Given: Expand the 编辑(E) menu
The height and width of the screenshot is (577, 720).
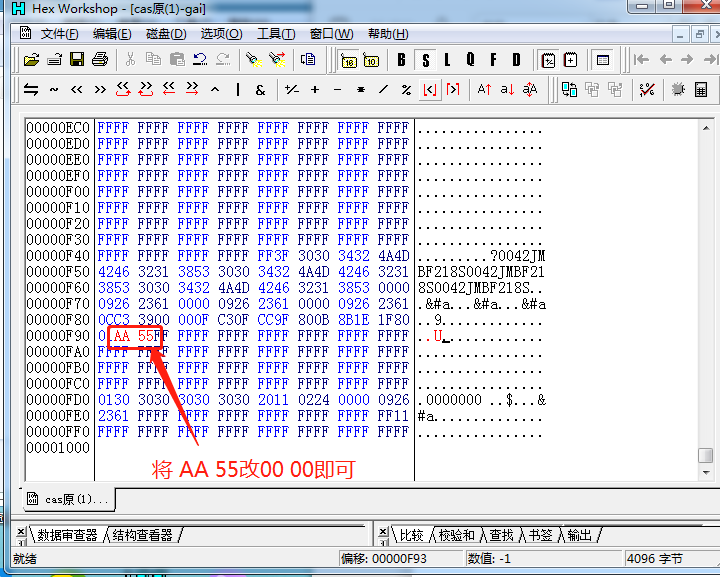Looking at the screenshot, I should pyautogui.click(x=113, y=33).
